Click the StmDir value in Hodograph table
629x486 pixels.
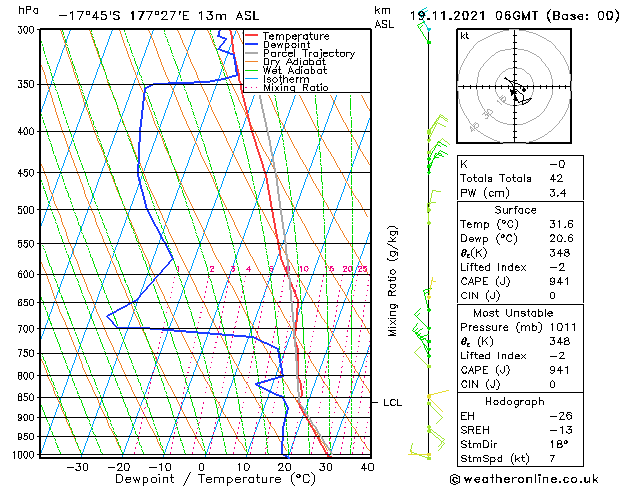pos(559,444)
